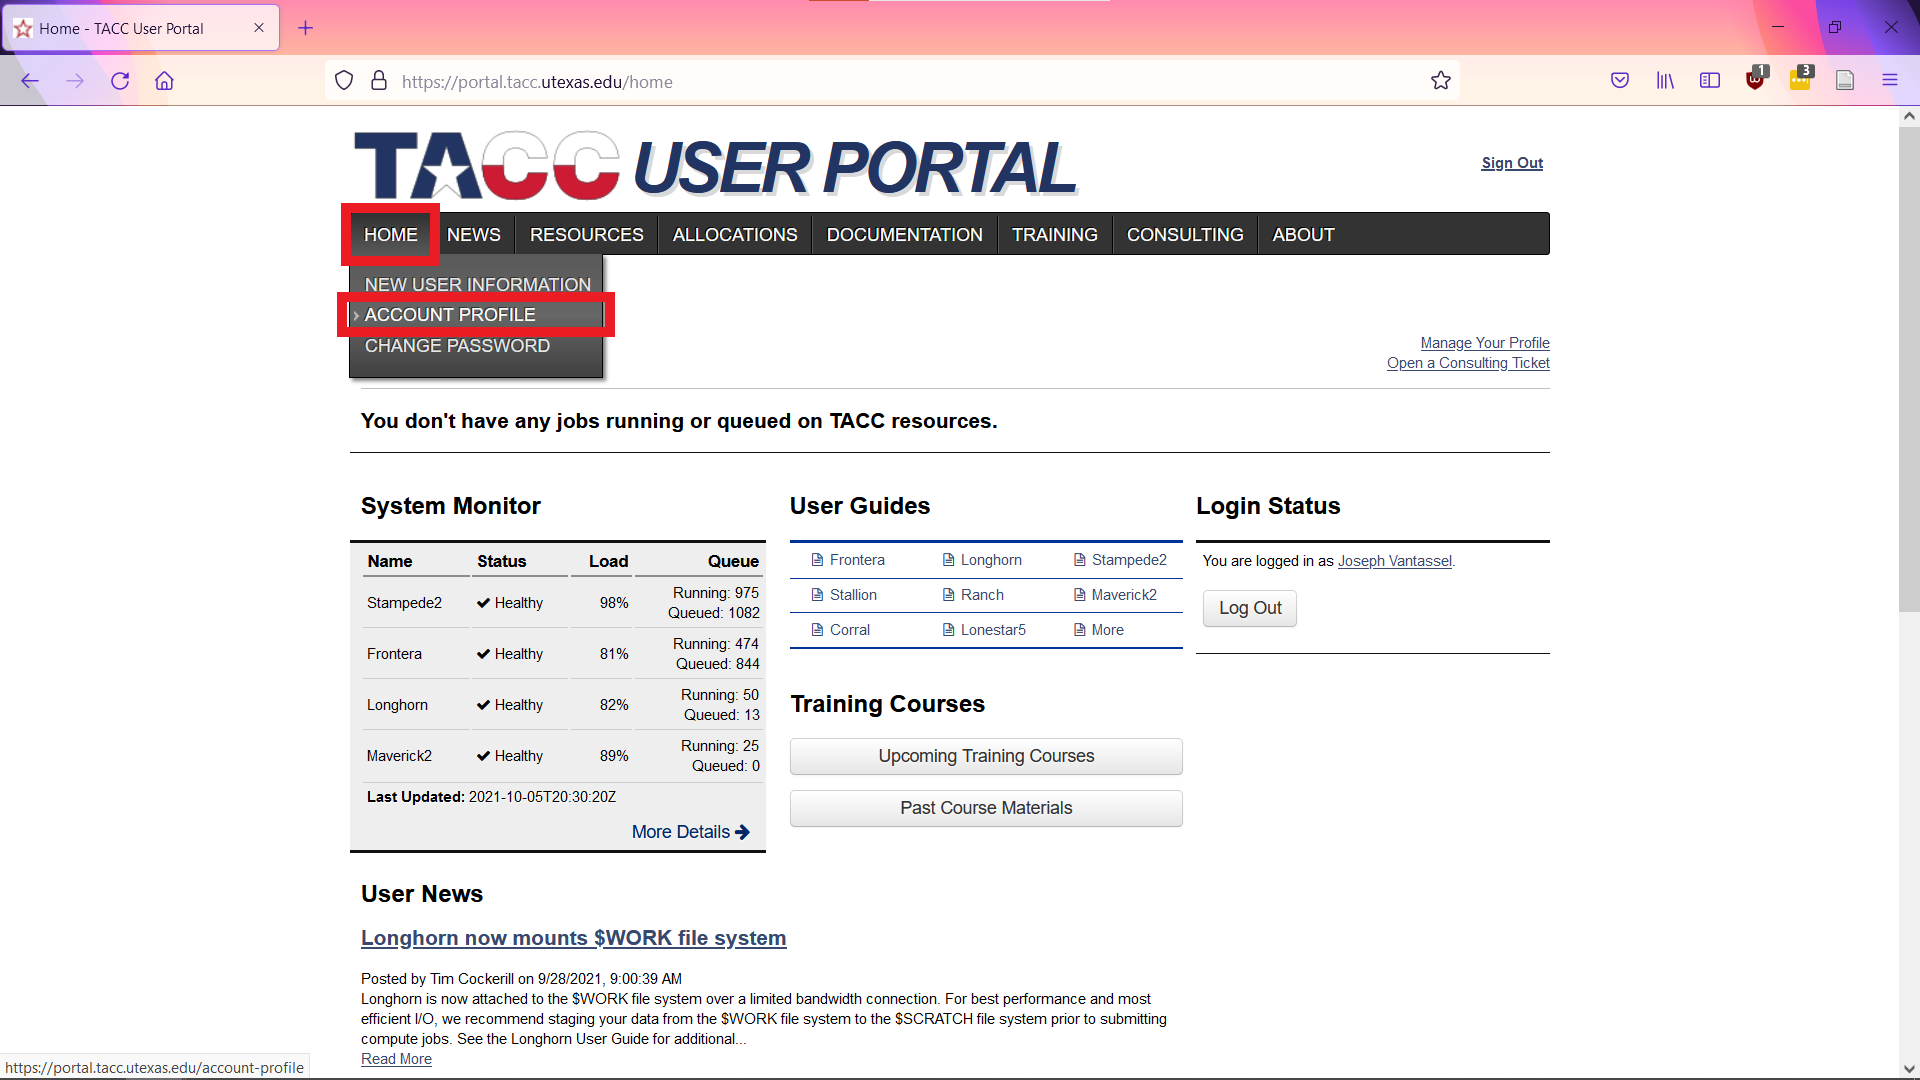Bookmark this page with the star icon

pyautogui.click(x=1440, y=81)
